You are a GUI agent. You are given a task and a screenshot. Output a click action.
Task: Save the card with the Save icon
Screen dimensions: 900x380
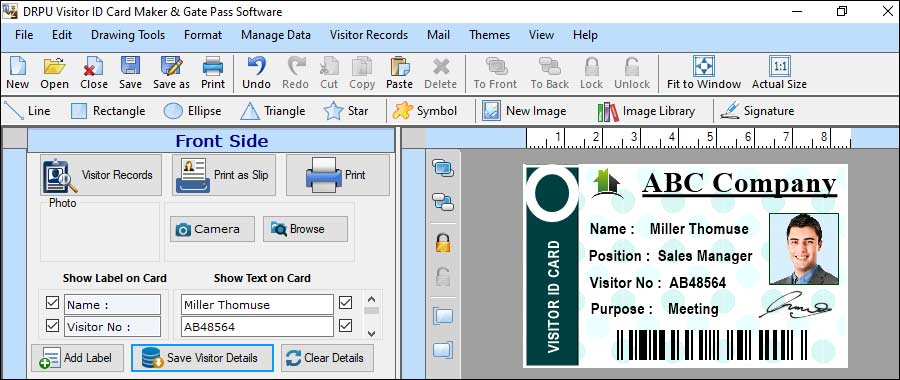(130, 72)
